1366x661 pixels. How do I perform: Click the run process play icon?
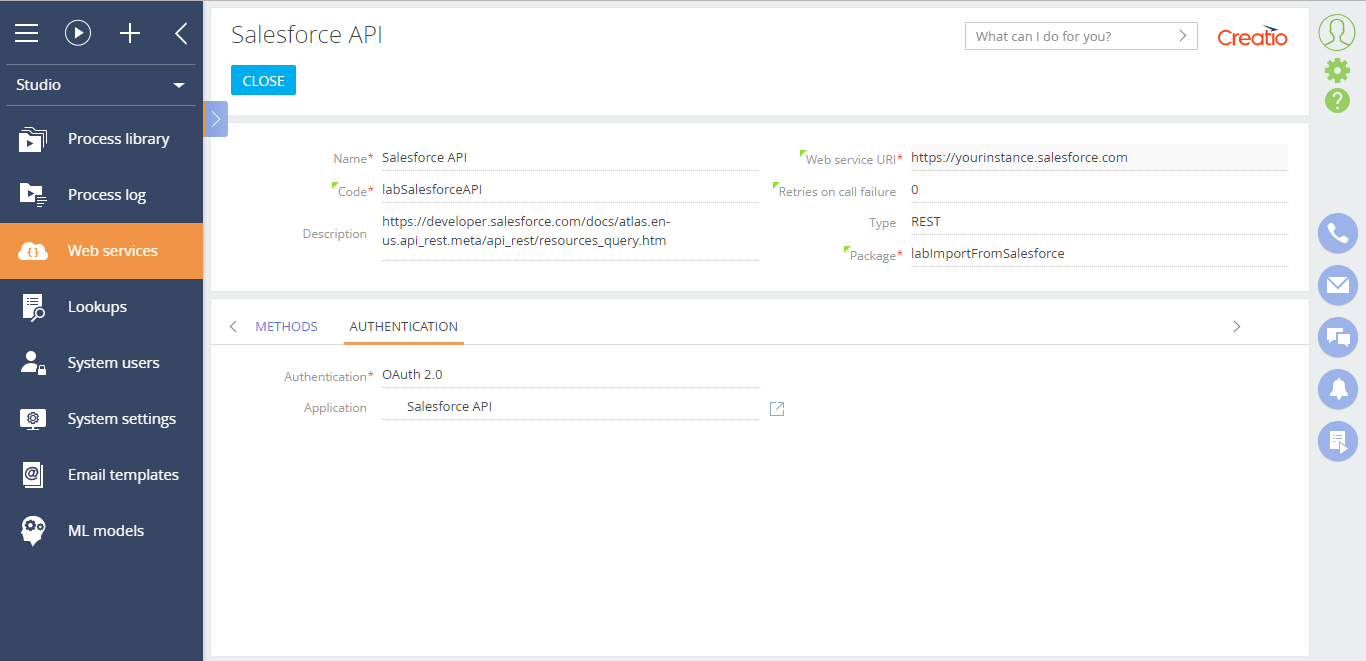click(78, 33)
